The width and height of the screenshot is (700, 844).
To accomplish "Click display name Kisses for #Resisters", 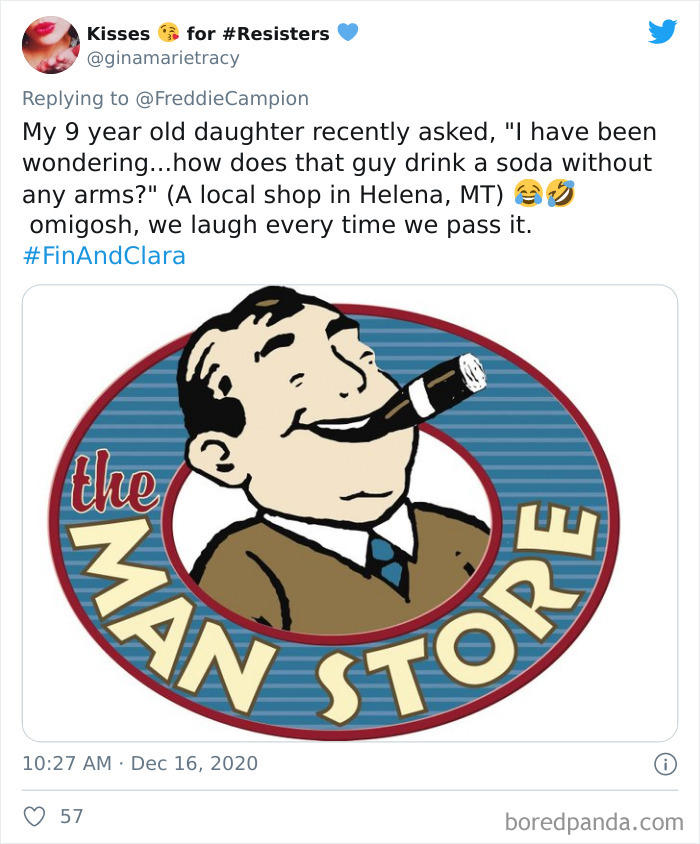I will pos(208,33).
